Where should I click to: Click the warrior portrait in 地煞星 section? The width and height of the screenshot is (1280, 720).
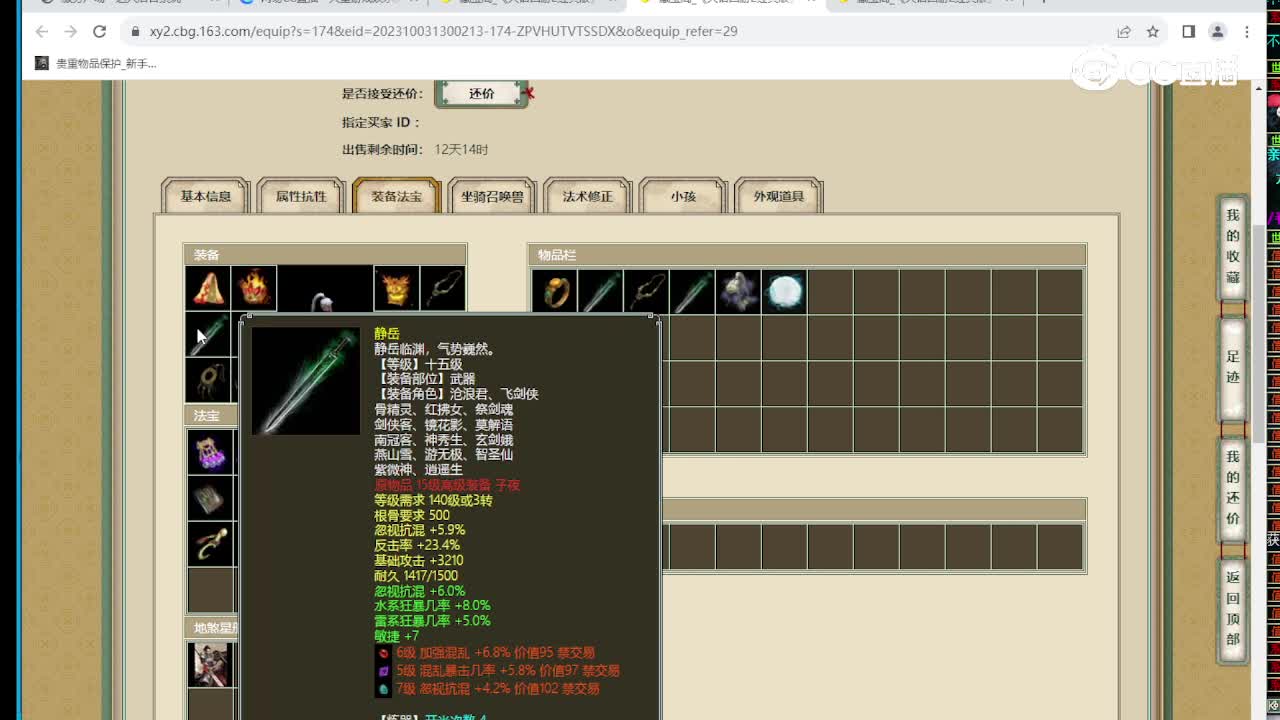pos(210,664)
